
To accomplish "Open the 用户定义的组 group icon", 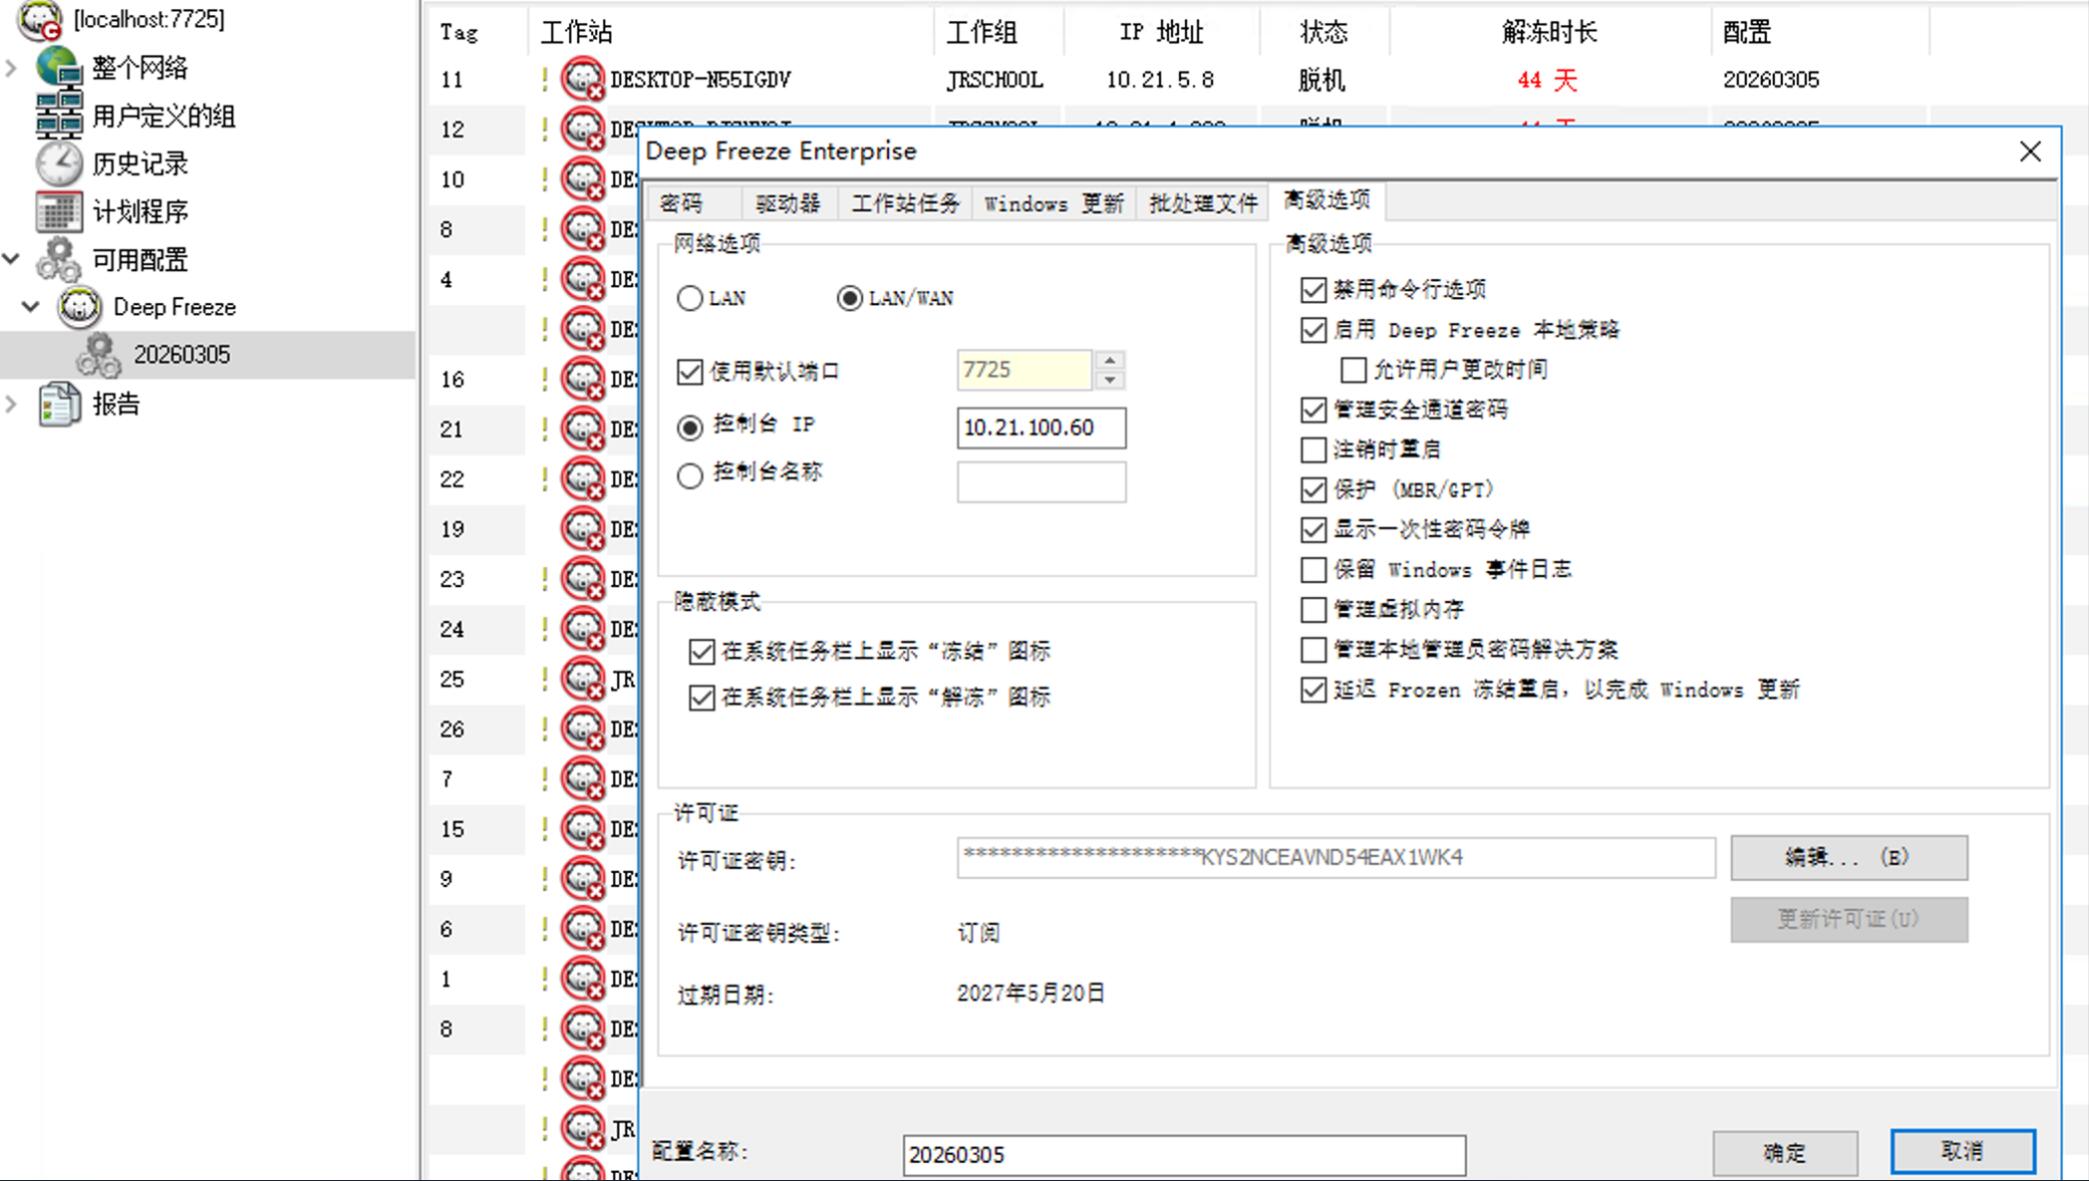I will click(58, 115).
